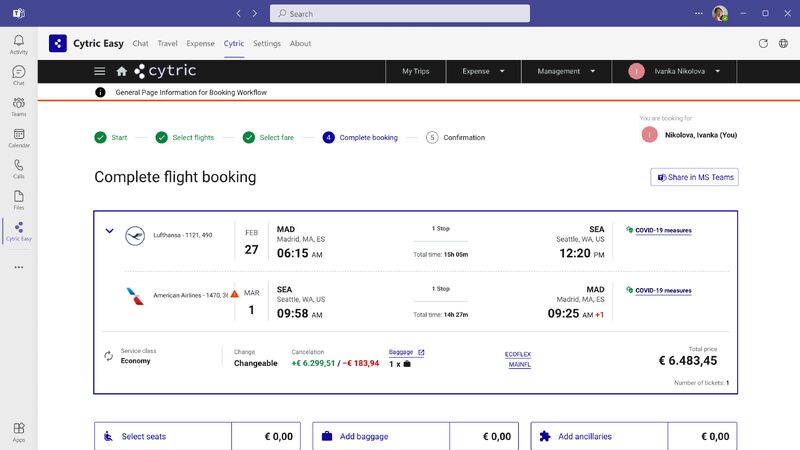Open Teams section in the sidebar
Viewport: 800px width, 450px height.
pyautogui.click(x=18, y=107)
